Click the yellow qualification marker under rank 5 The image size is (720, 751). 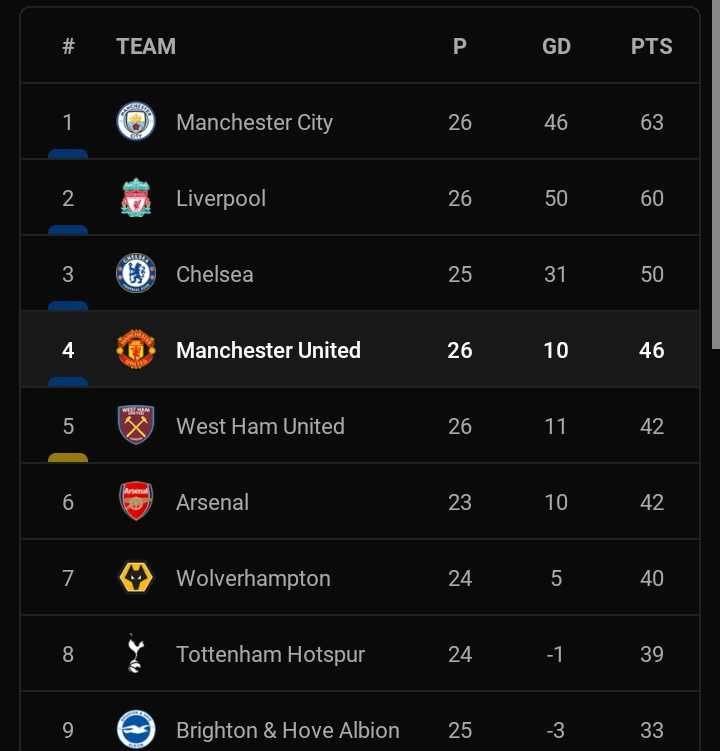pyautogui.click(x=68, y=457)
